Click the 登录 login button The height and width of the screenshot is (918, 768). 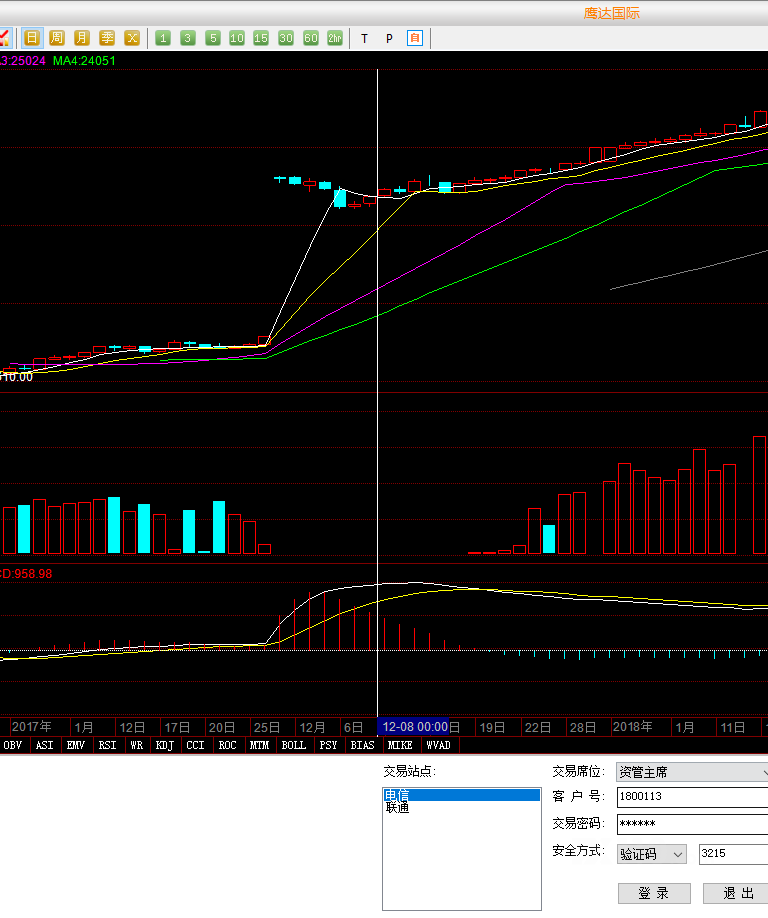tap(654, 893)
